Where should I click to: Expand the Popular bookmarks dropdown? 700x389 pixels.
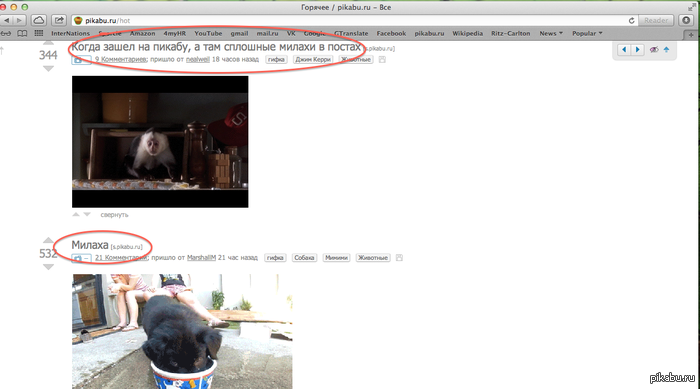(587, 33)
